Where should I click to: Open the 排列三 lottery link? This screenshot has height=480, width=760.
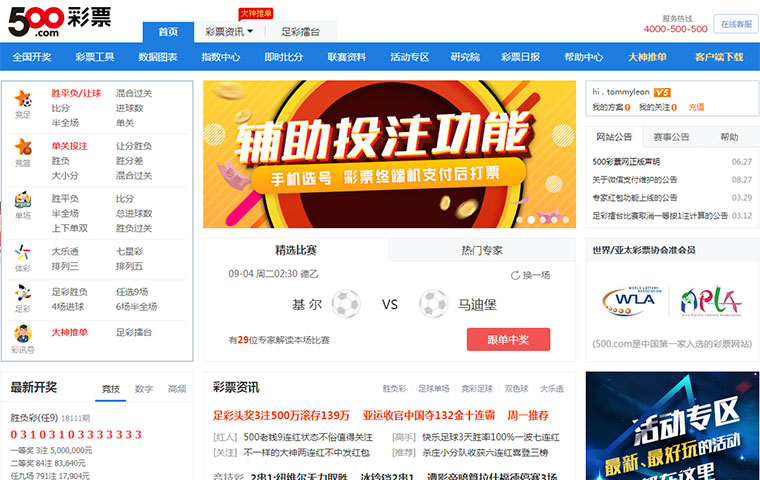pyautogui.click(x=65, y=266)
